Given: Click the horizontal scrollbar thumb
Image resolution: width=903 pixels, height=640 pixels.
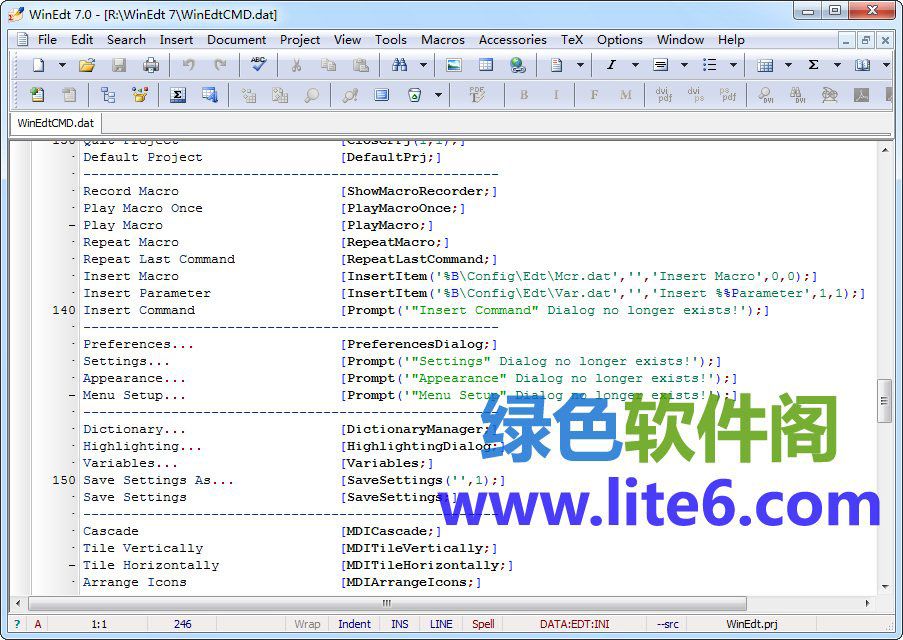Looking at the screenshot, I should pos(387,603).
